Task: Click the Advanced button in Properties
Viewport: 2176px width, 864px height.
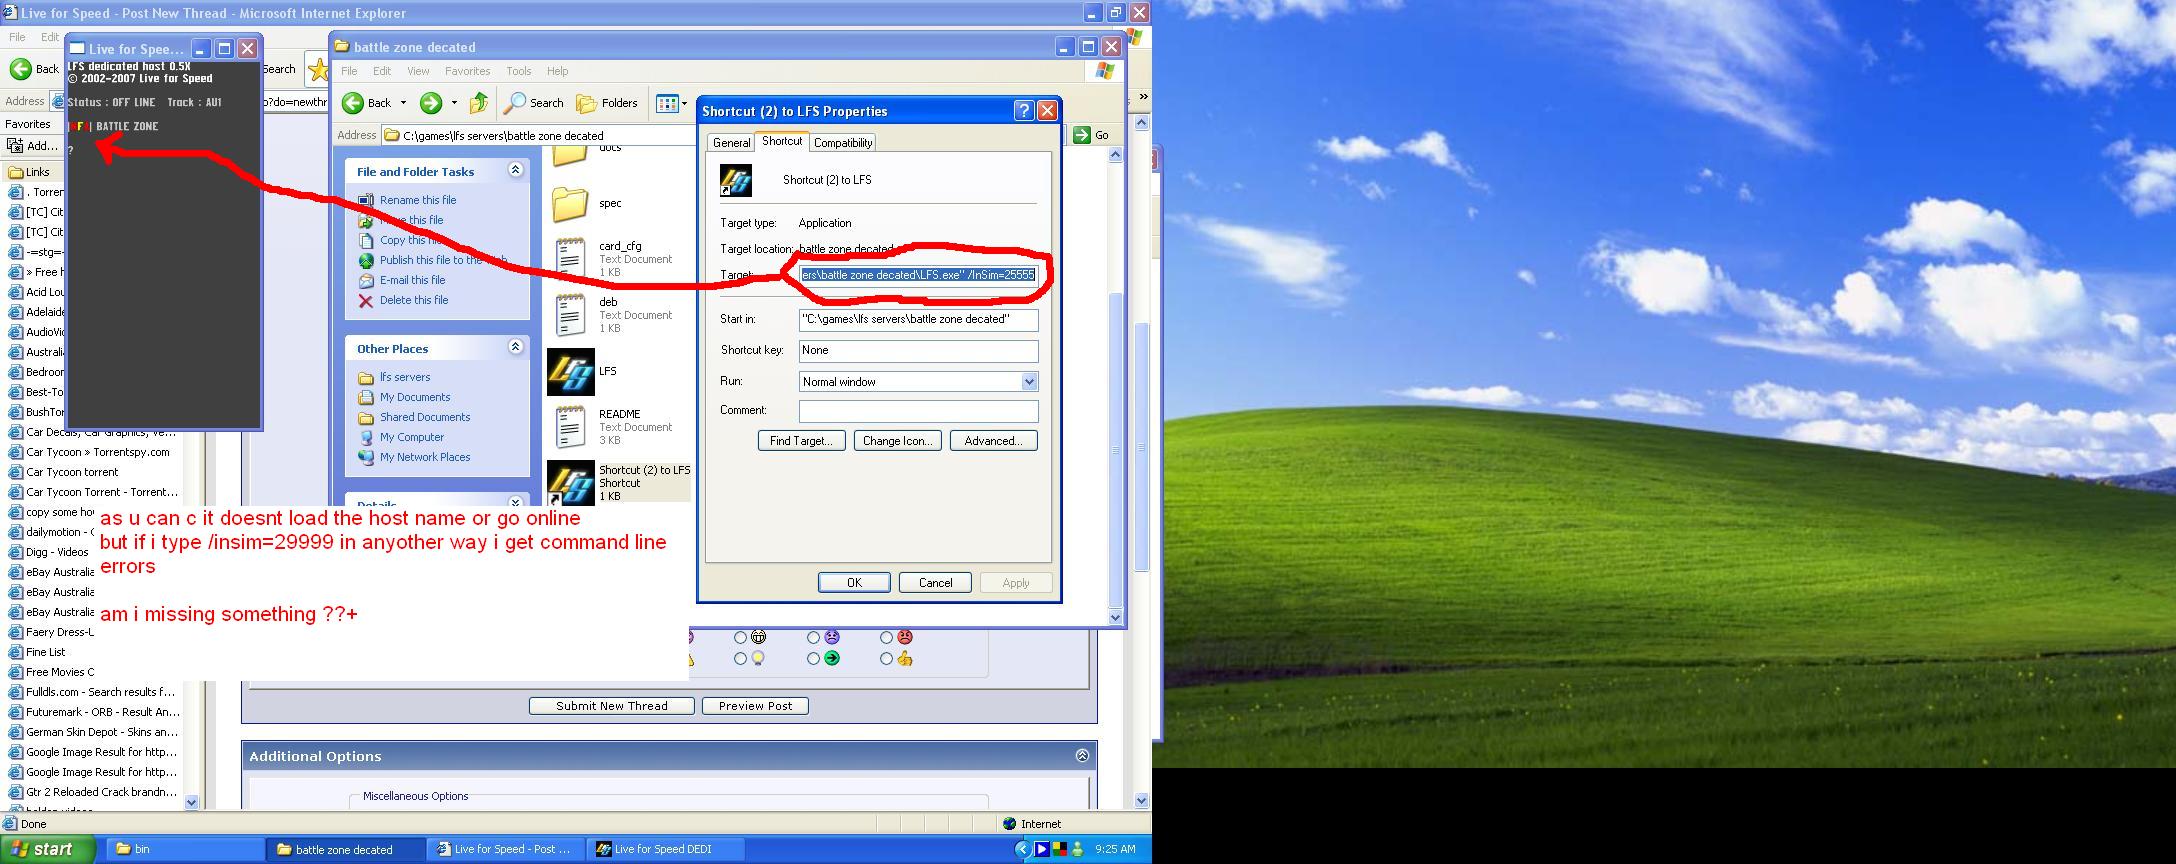Action: (x=994, y=441)
